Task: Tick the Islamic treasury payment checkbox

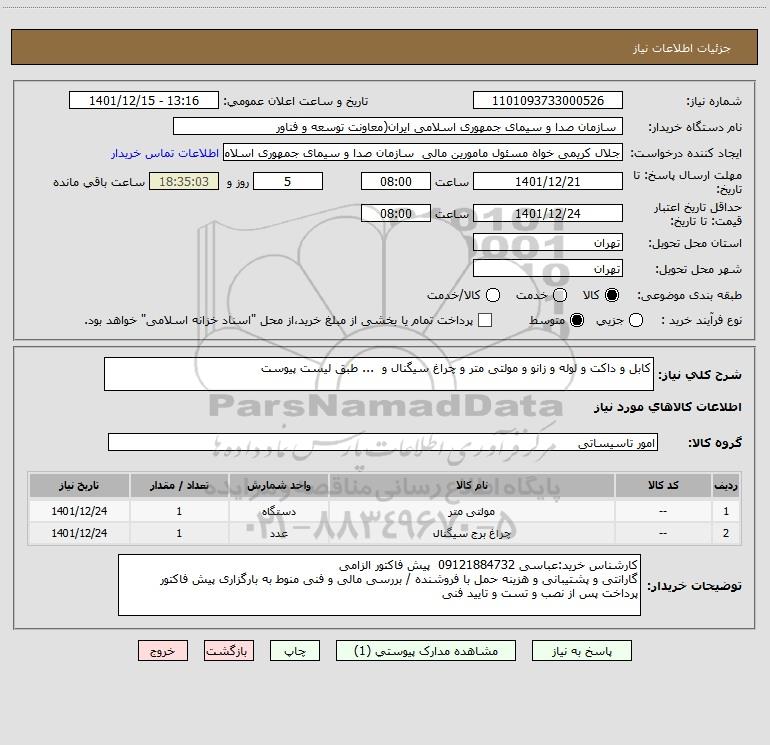Action: (x=485, y=320)
